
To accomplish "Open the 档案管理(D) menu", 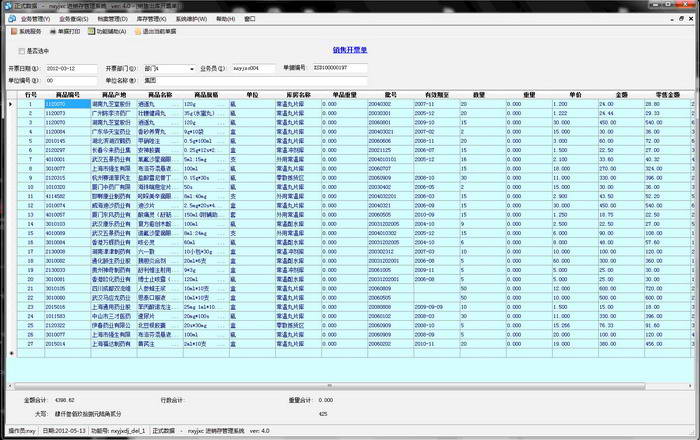I will pyautogui.click(x=112, y=19).
